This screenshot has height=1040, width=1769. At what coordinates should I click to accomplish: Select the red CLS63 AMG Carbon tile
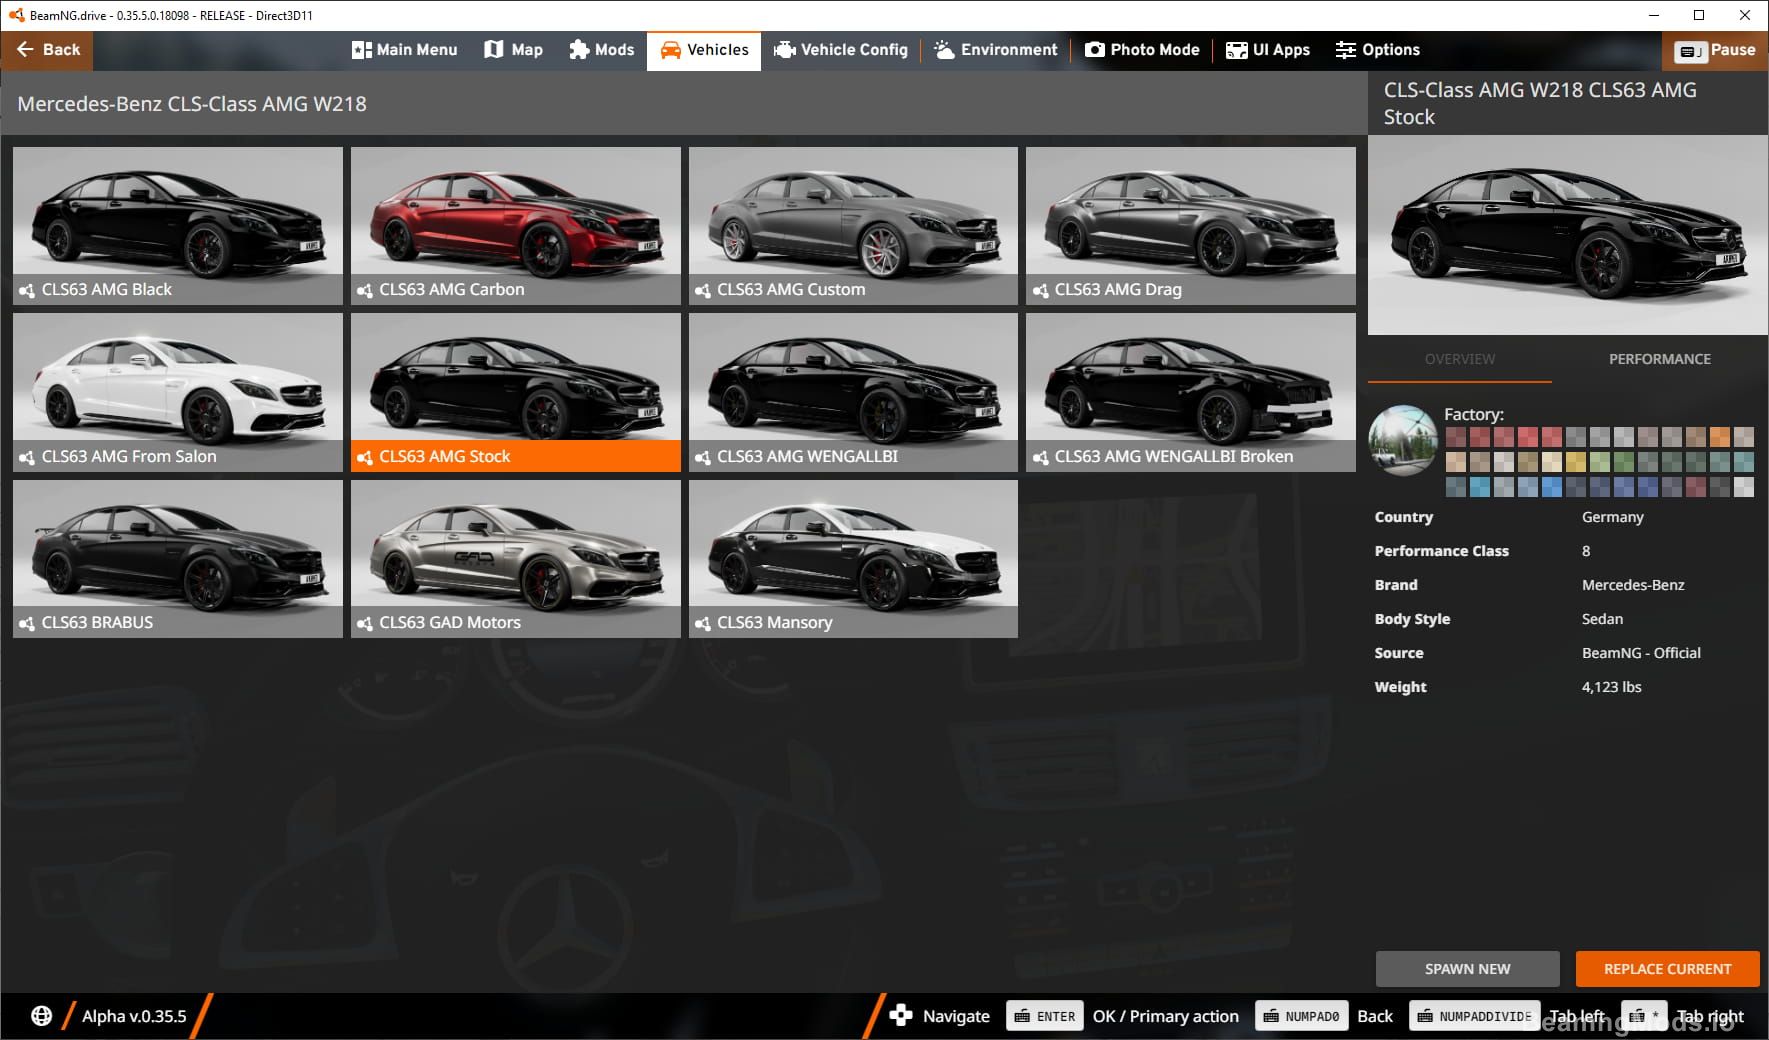pos(516,226)
